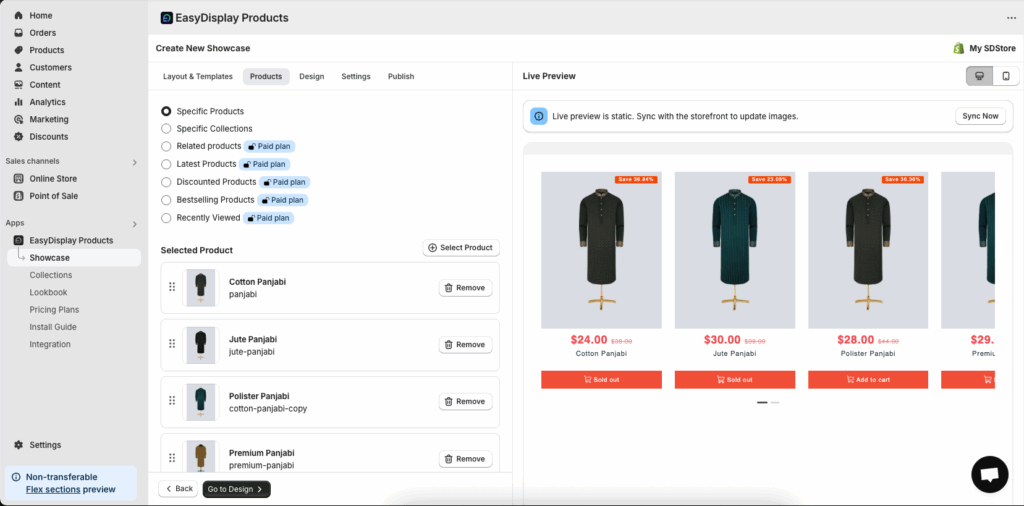The height and width of the screenshot is (506, 1024).
Task: Open the chat support bubble
Action: [x=990, y=475]
